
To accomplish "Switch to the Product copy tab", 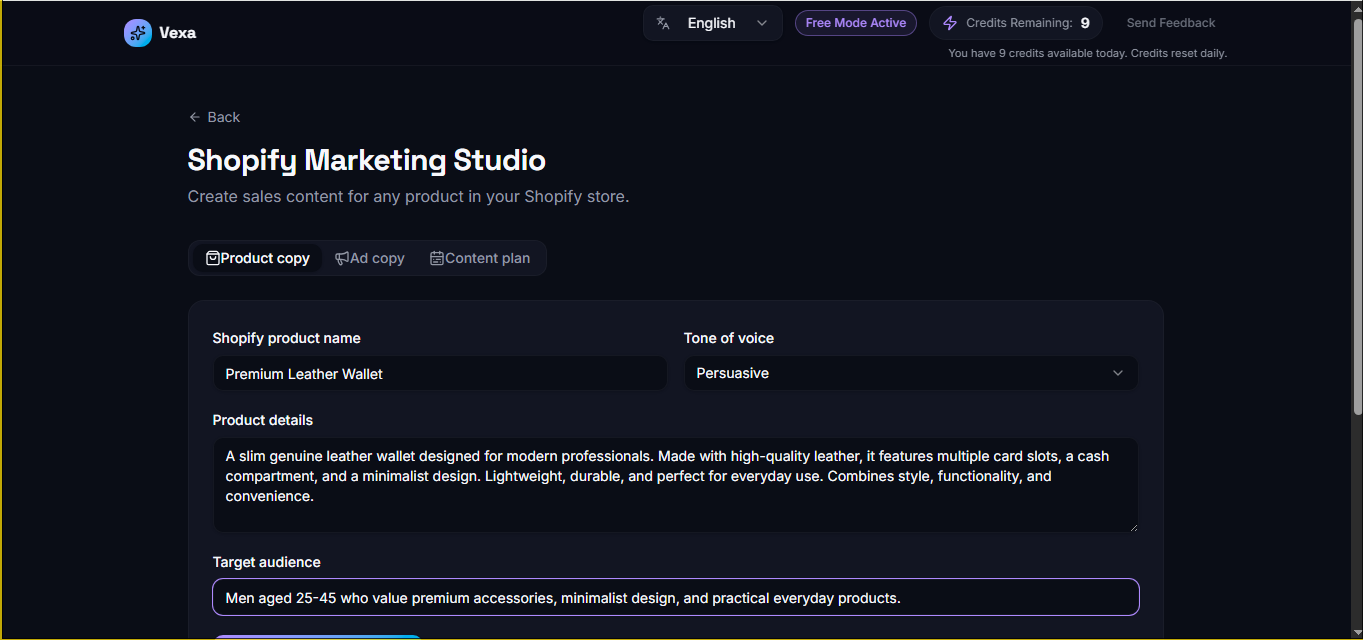I will (x=258, y=258).
